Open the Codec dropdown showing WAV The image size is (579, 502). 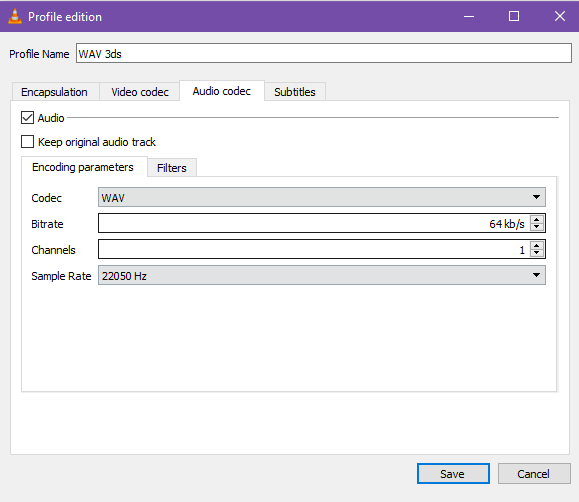click(322, 197)
